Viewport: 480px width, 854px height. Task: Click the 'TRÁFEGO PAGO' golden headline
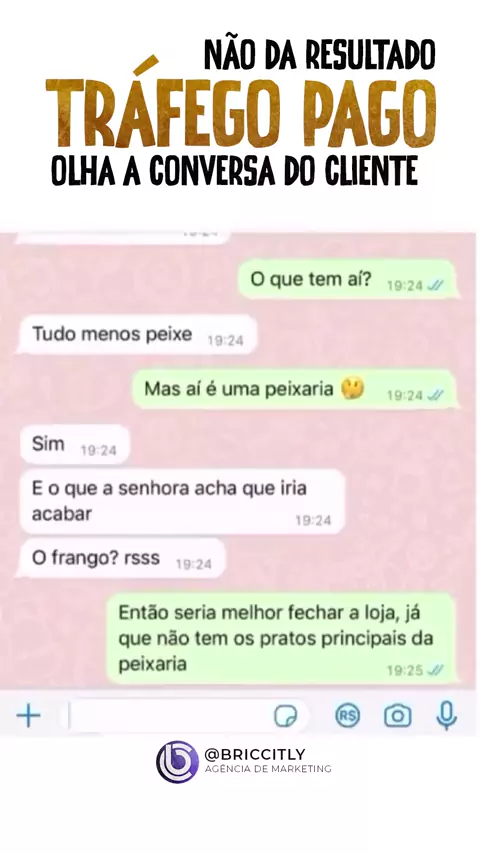[241, 113]
